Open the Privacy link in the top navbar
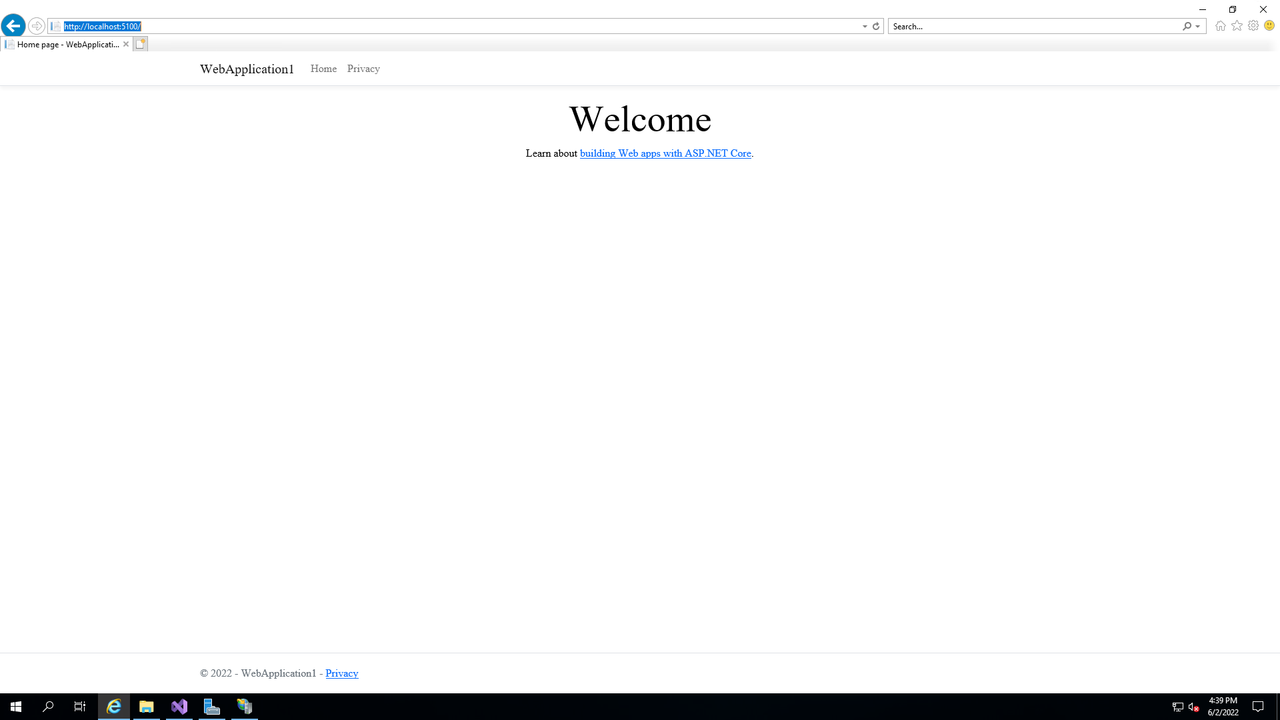 point(363,69)
